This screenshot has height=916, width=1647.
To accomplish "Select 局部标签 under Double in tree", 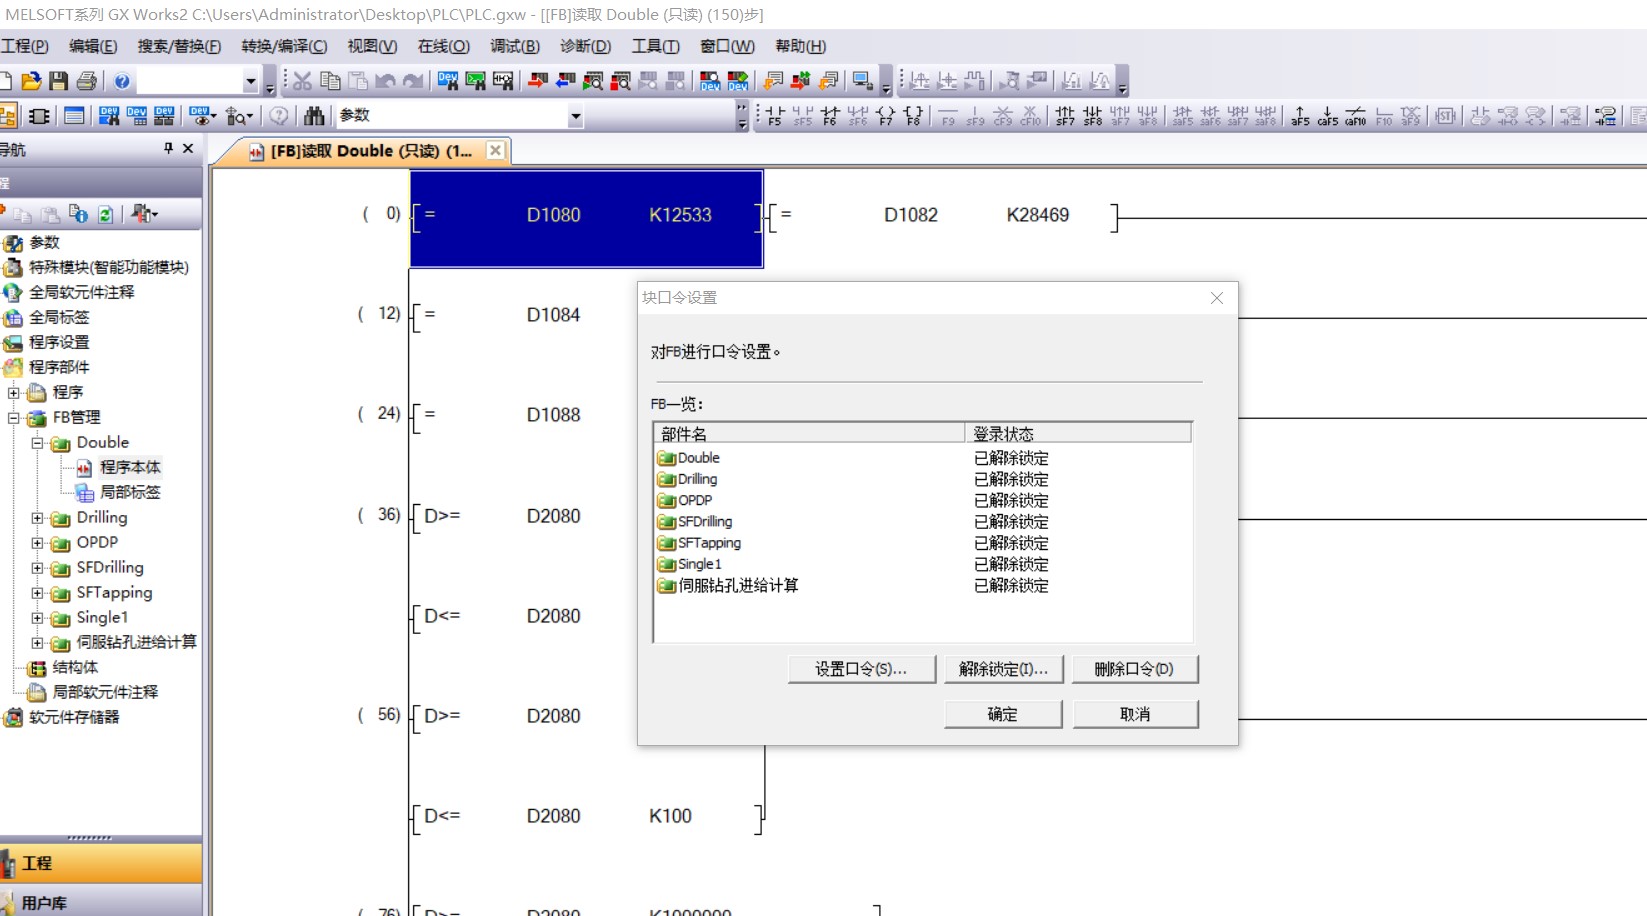I will pos(130,492).
